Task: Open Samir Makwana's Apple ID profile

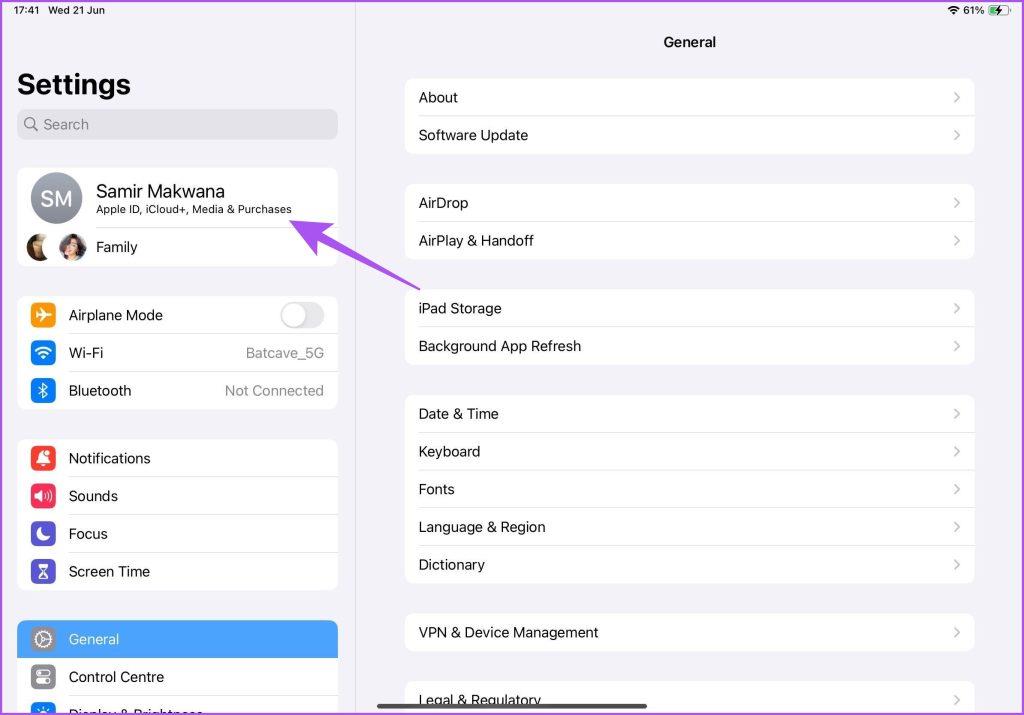Action: 178,198
